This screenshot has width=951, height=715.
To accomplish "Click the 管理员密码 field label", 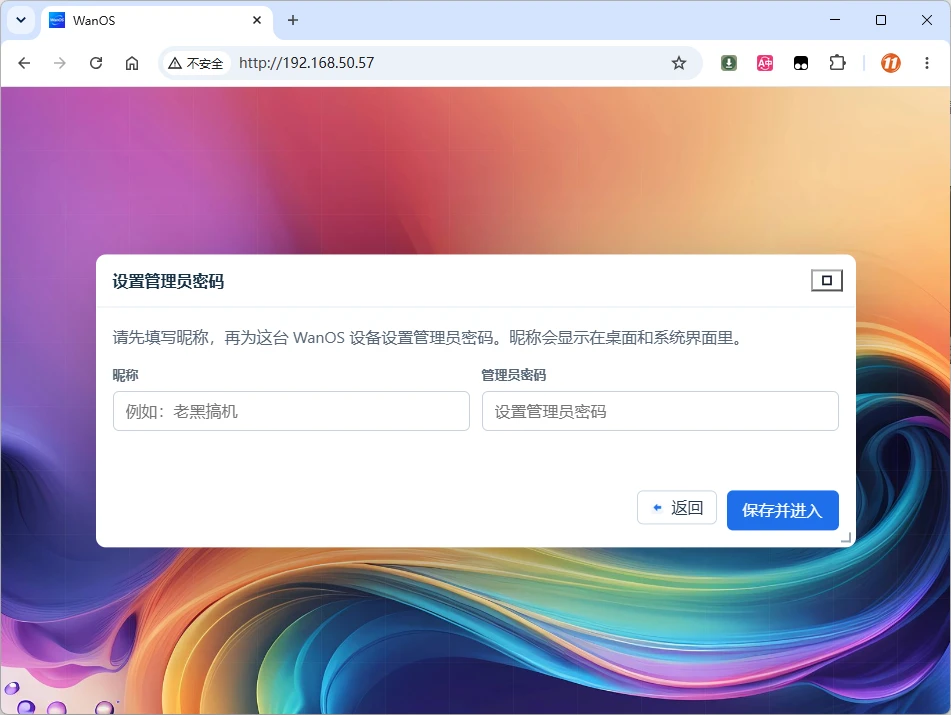I will point(514,375).
